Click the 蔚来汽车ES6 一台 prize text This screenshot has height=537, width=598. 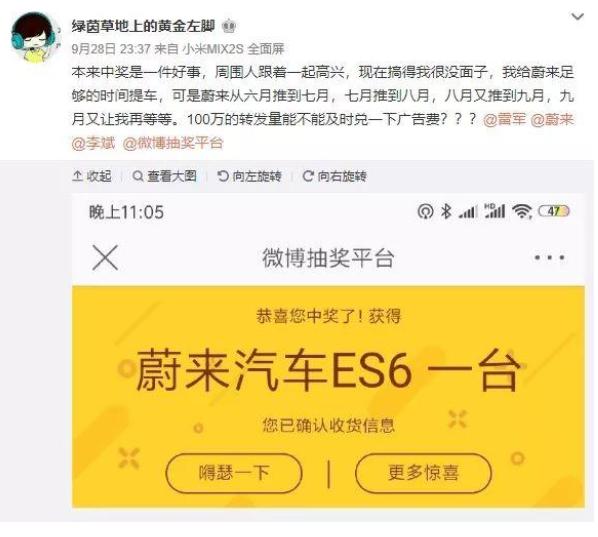[x=328, y=370]
